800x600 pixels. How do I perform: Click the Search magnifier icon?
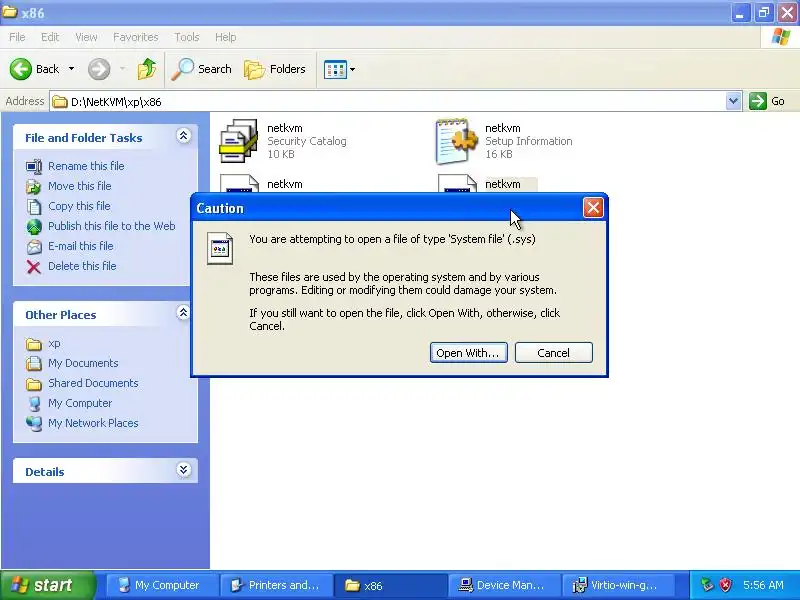pos(182,69)
